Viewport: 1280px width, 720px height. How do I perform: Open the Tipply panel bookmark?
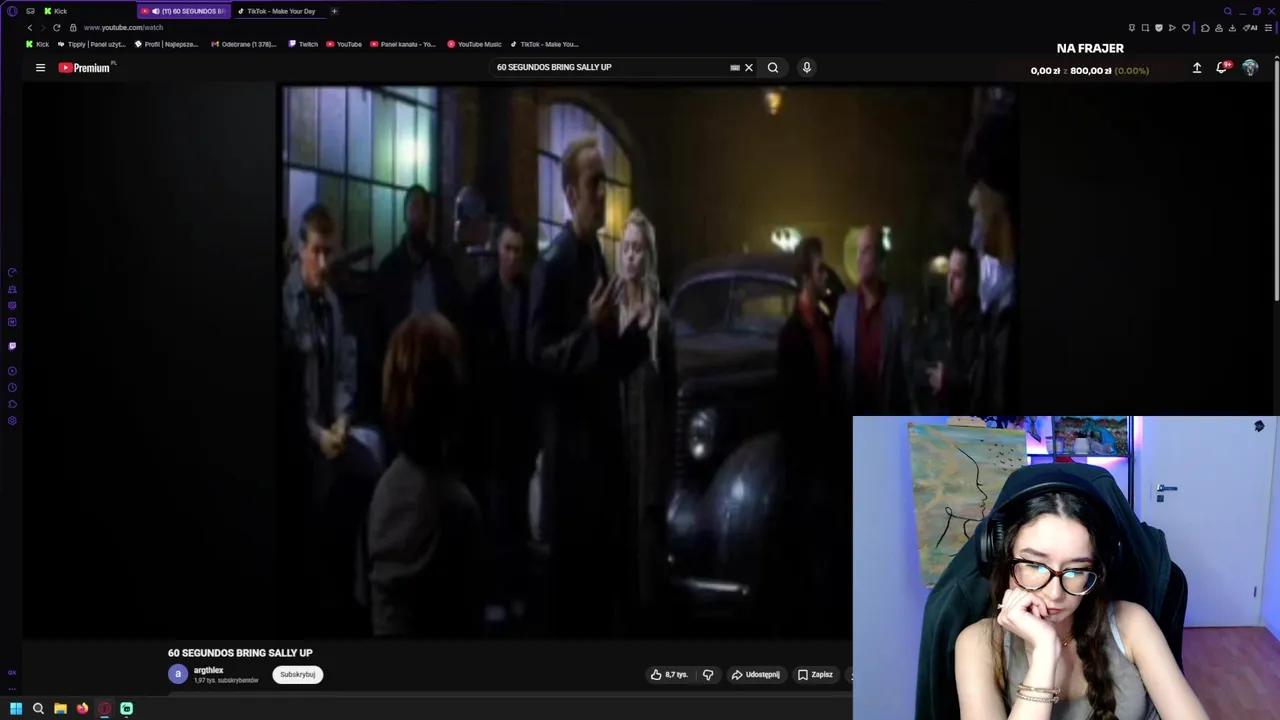point(92,44)
